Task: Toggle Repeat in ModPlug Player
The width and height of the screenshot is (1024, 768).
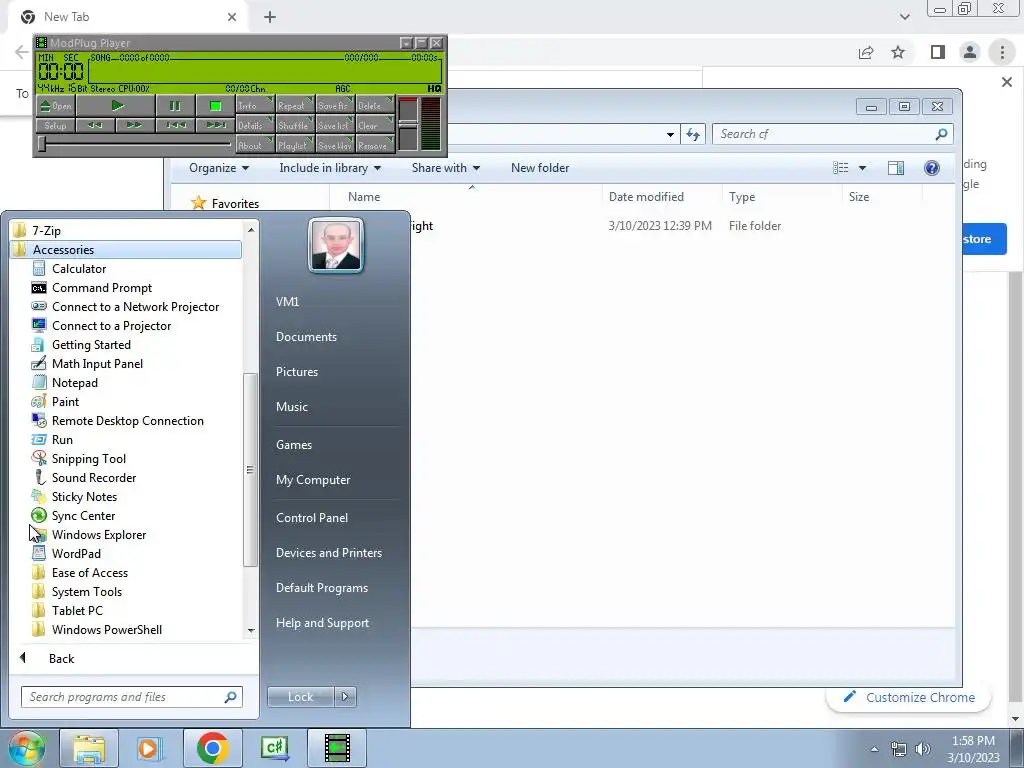Action: coord(295,105)
